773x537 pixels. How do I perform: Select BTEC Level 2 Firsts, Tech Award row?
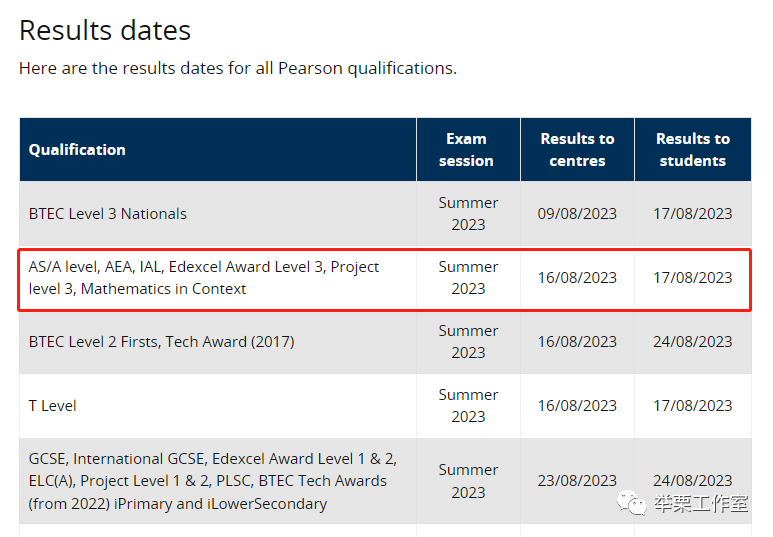385,342
